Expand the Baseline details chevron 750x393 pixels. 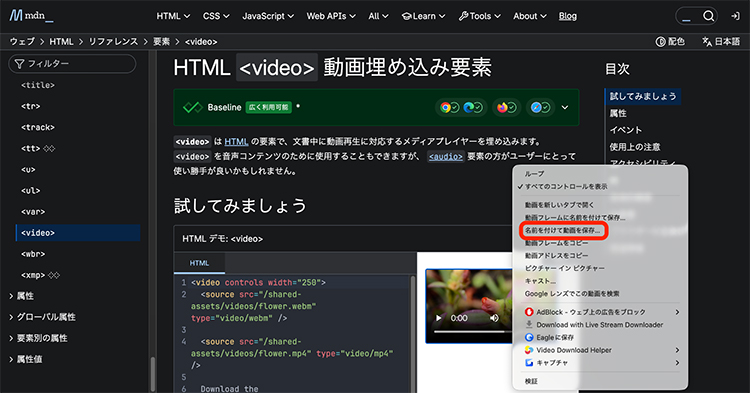pyautogui.click(x=565, y=108)
